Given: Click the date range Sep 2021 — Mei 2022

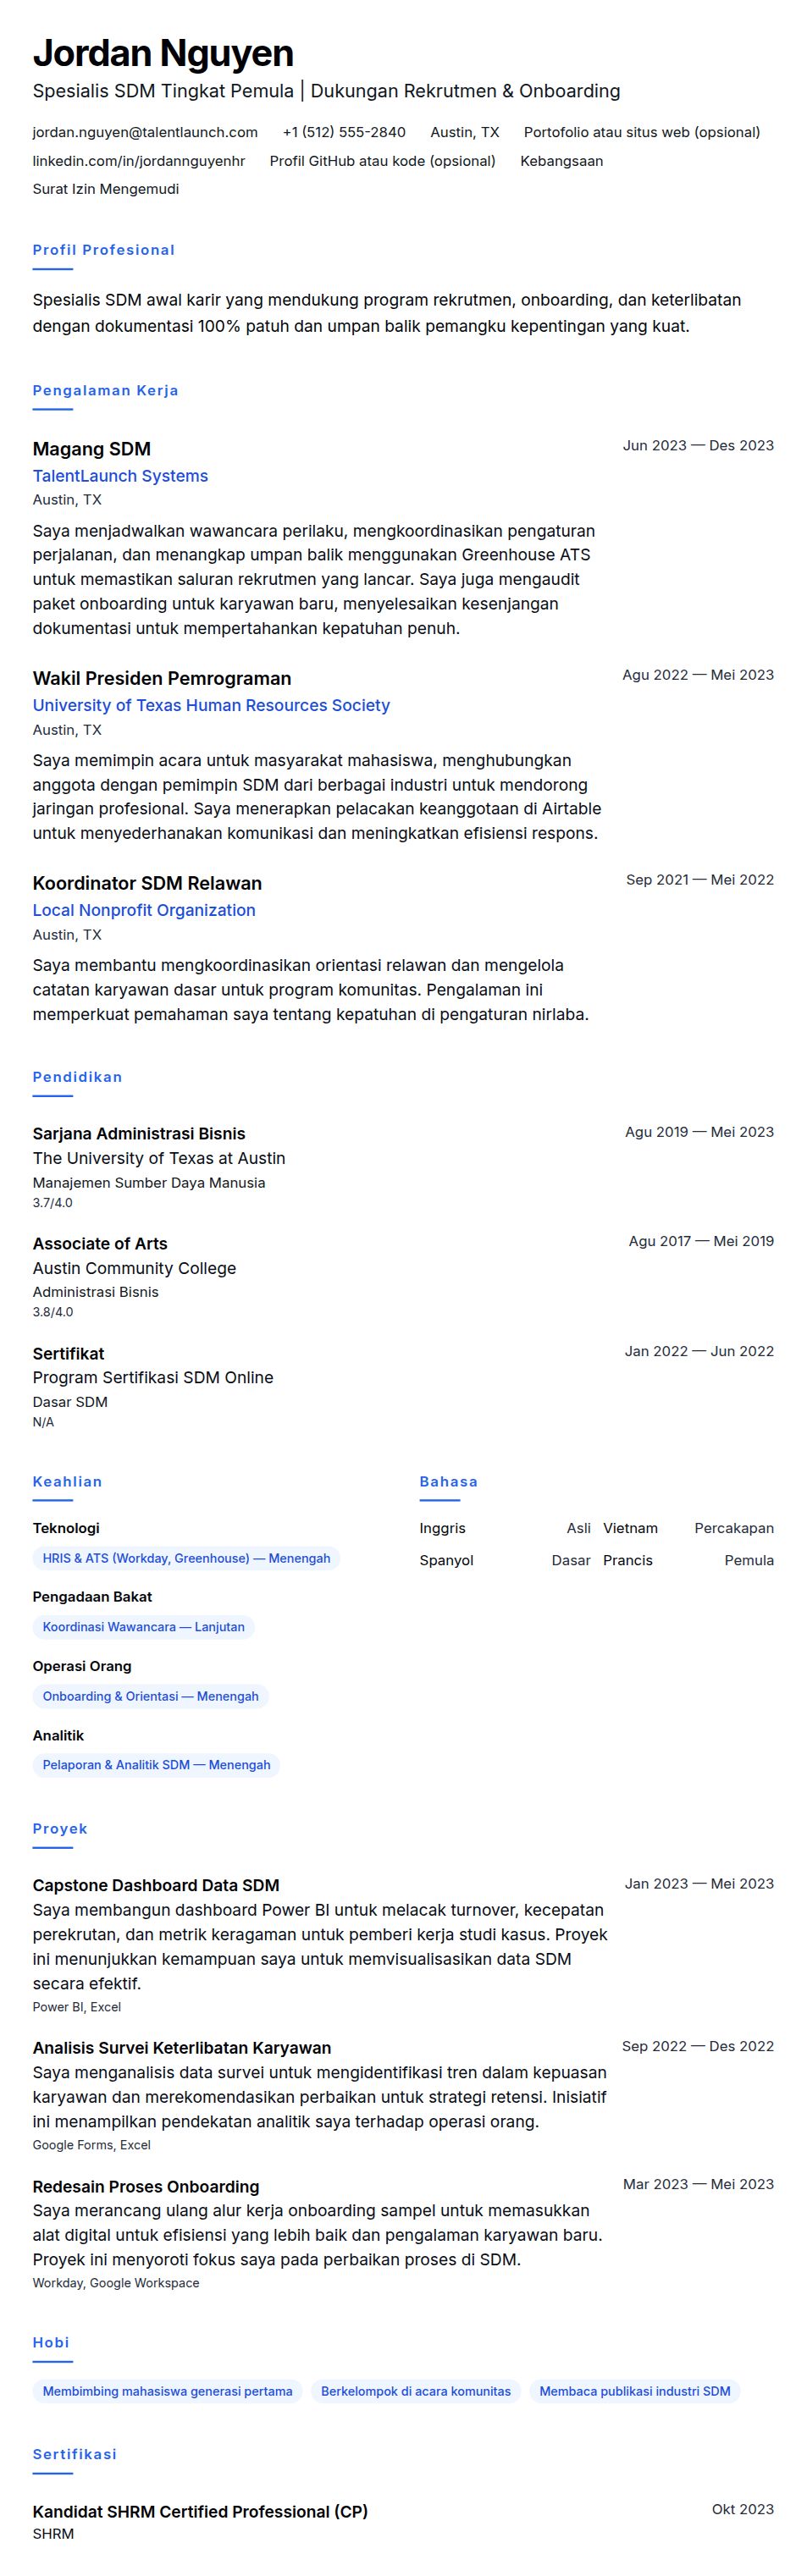Looking at the screenshot, I should tap(700, 880).
